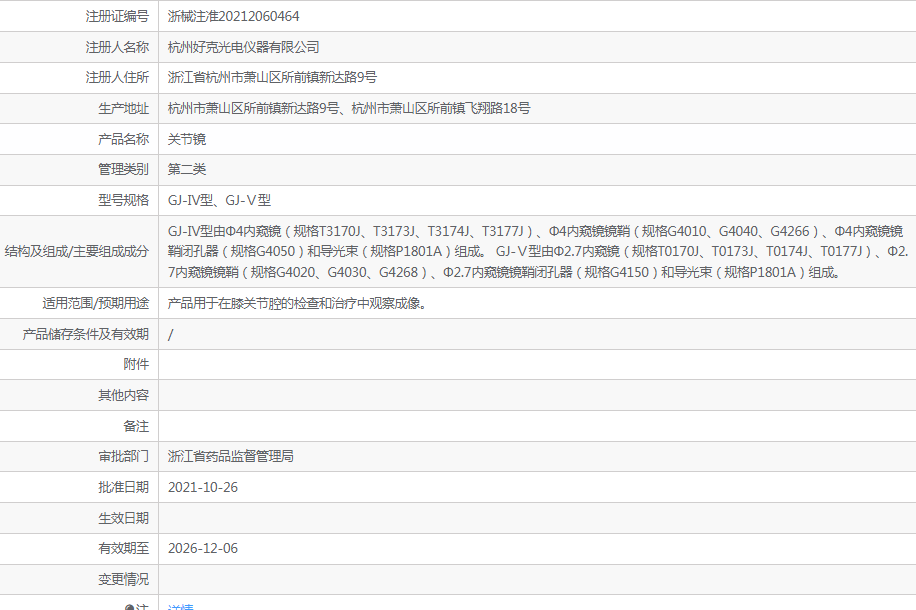
Task: Select the expiry date 2026-12-06
Action: point(203,549)
